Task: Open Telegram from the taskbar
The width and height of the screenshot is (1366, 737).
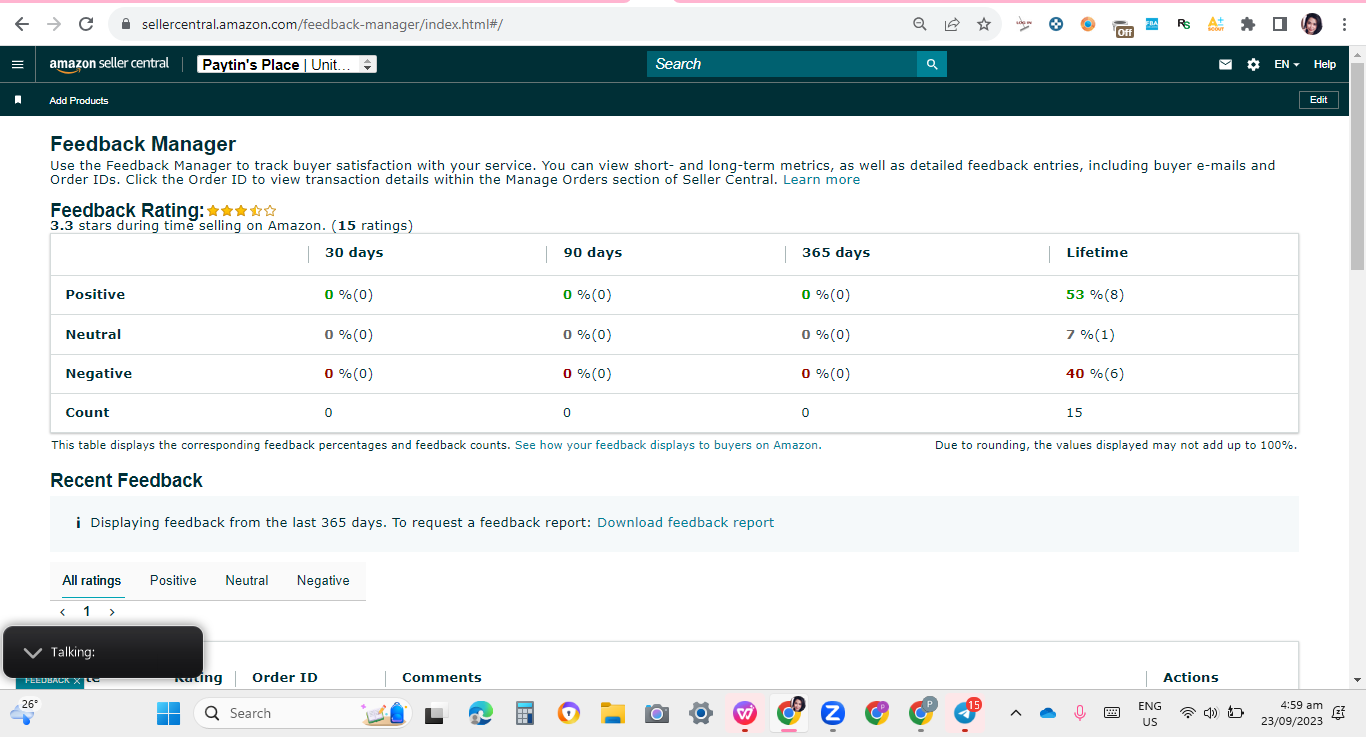Action: tap(965, 713)
